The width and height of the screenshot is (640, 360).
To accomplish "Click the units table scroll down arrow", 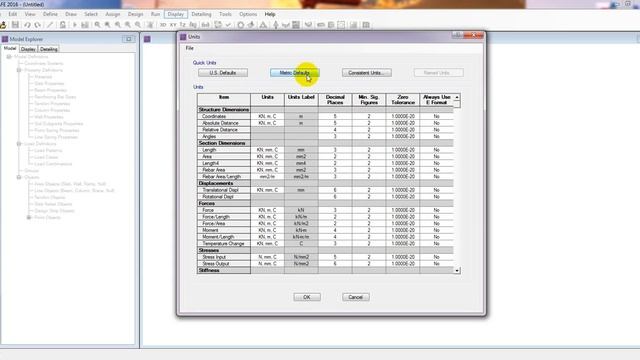I will point(457,271).
